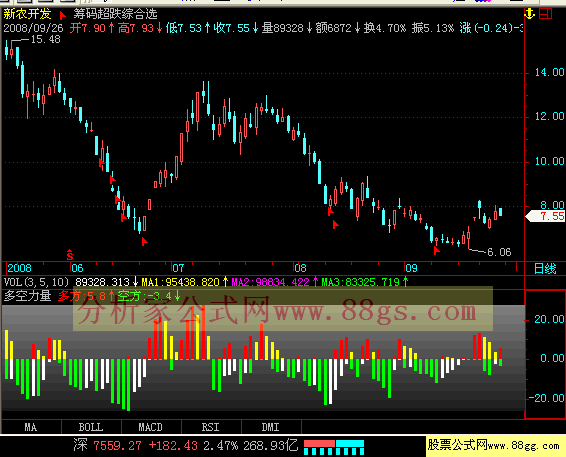This screenshot has width=566, height=457.
Task: Click the red flag beside 筹码超跌综合选
Action: 63,15
